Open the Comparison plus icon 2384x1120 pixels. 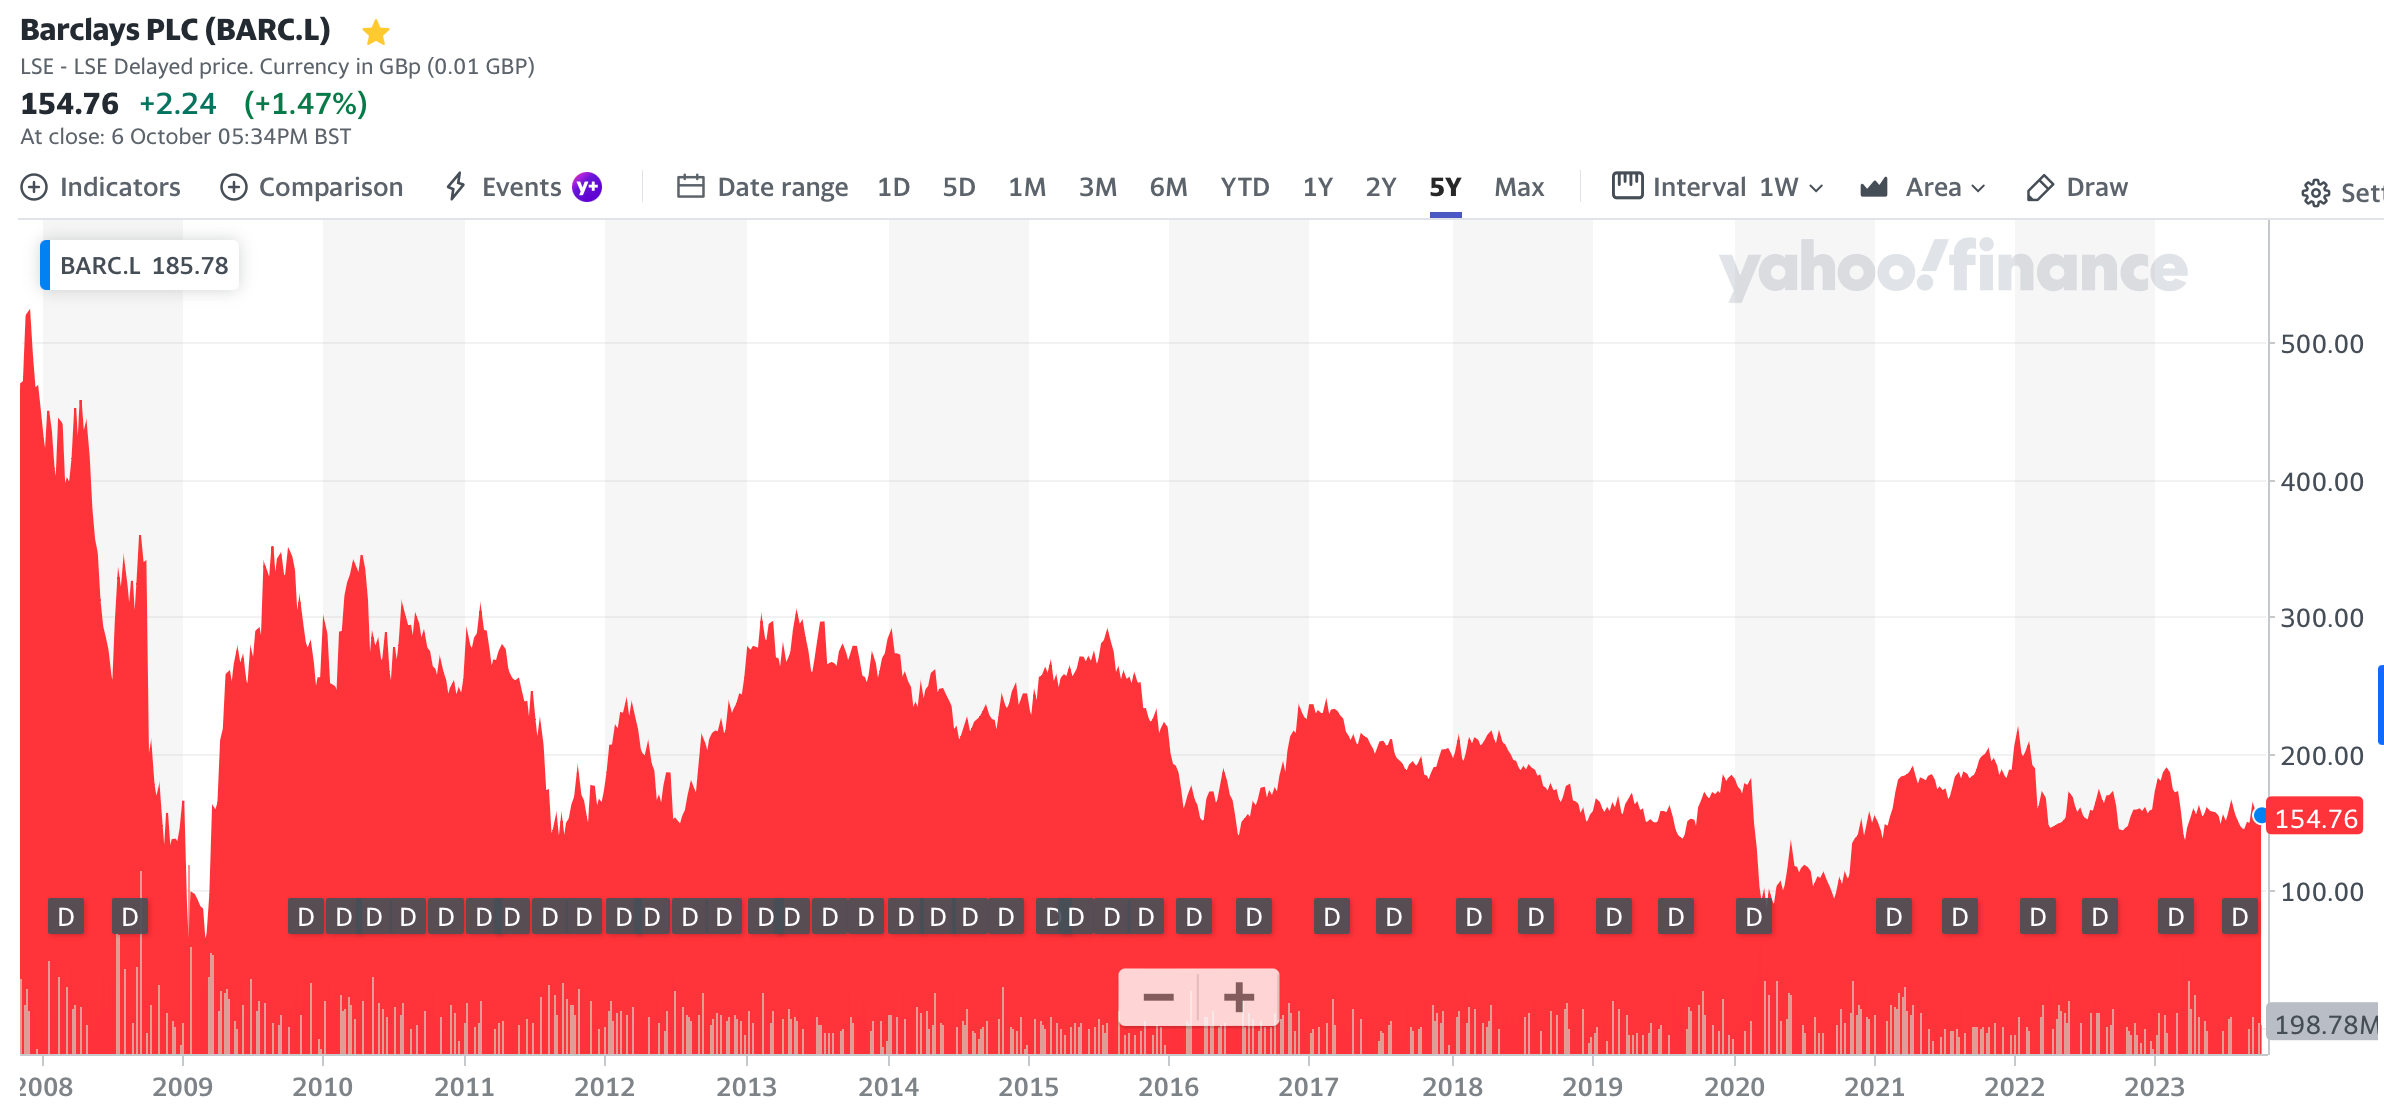click(234, 187)
